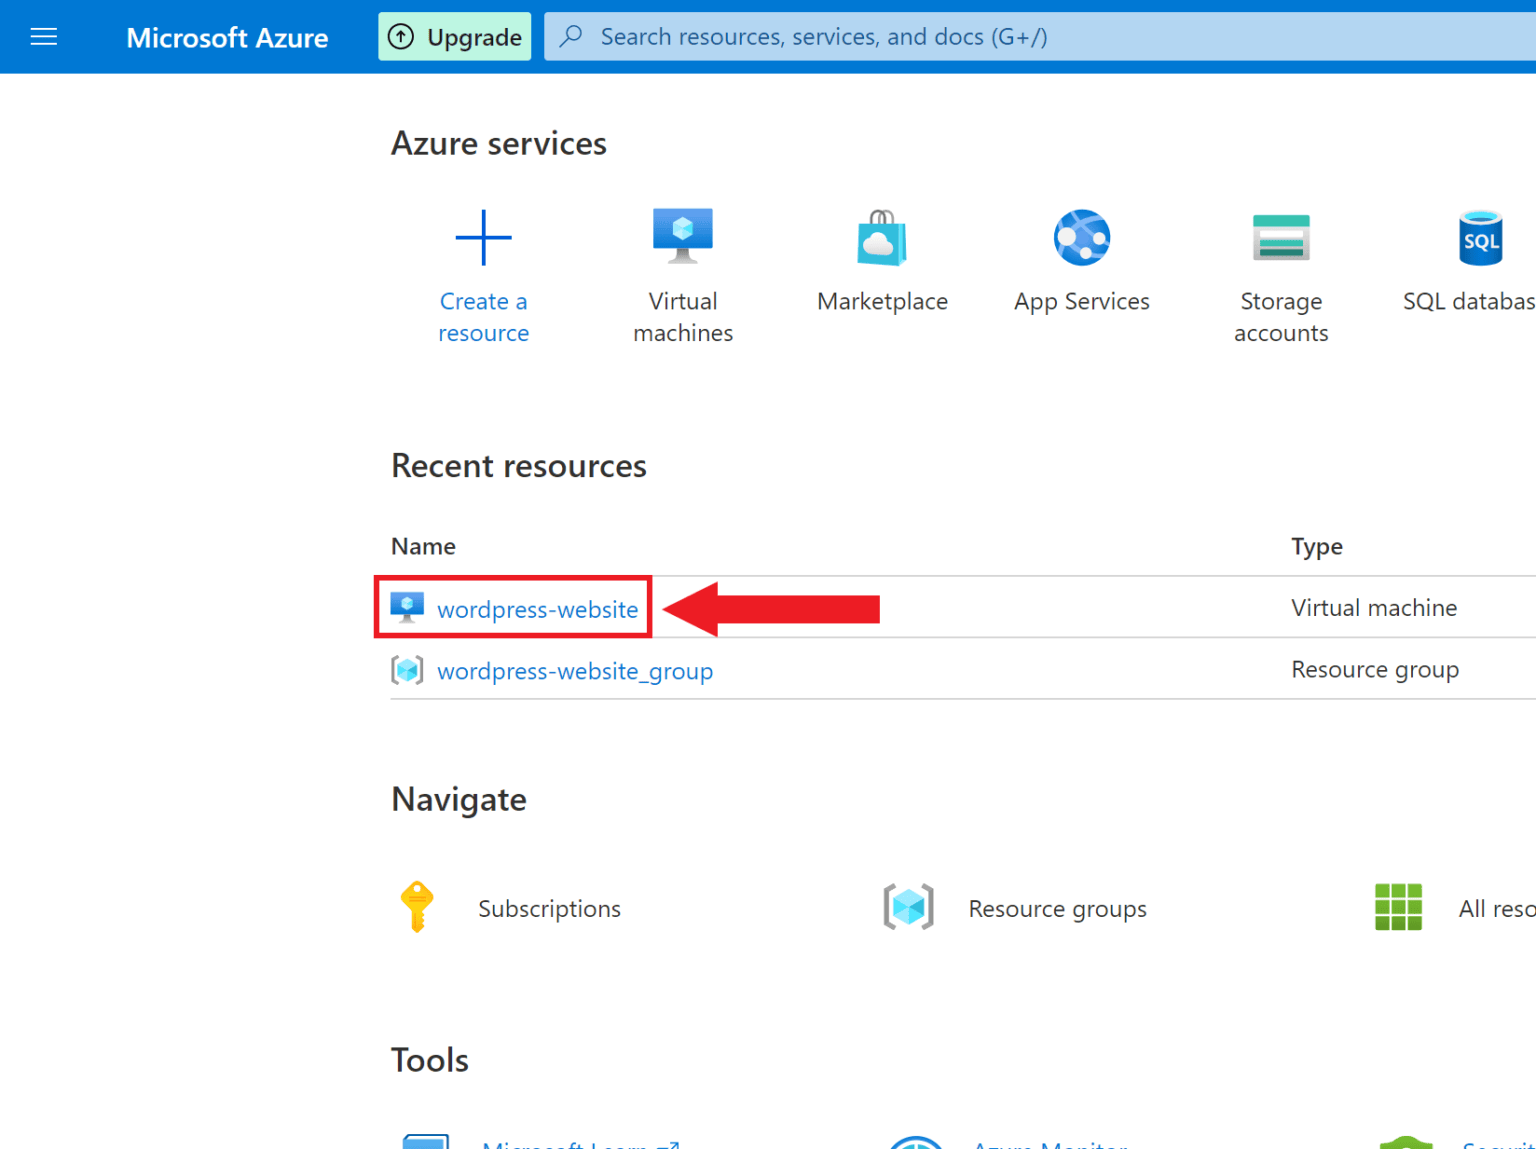The height and width of the screenshot is (1149, 1536).
Task: Go to Microsoft Azure home title
Action: tap(227, 38)
